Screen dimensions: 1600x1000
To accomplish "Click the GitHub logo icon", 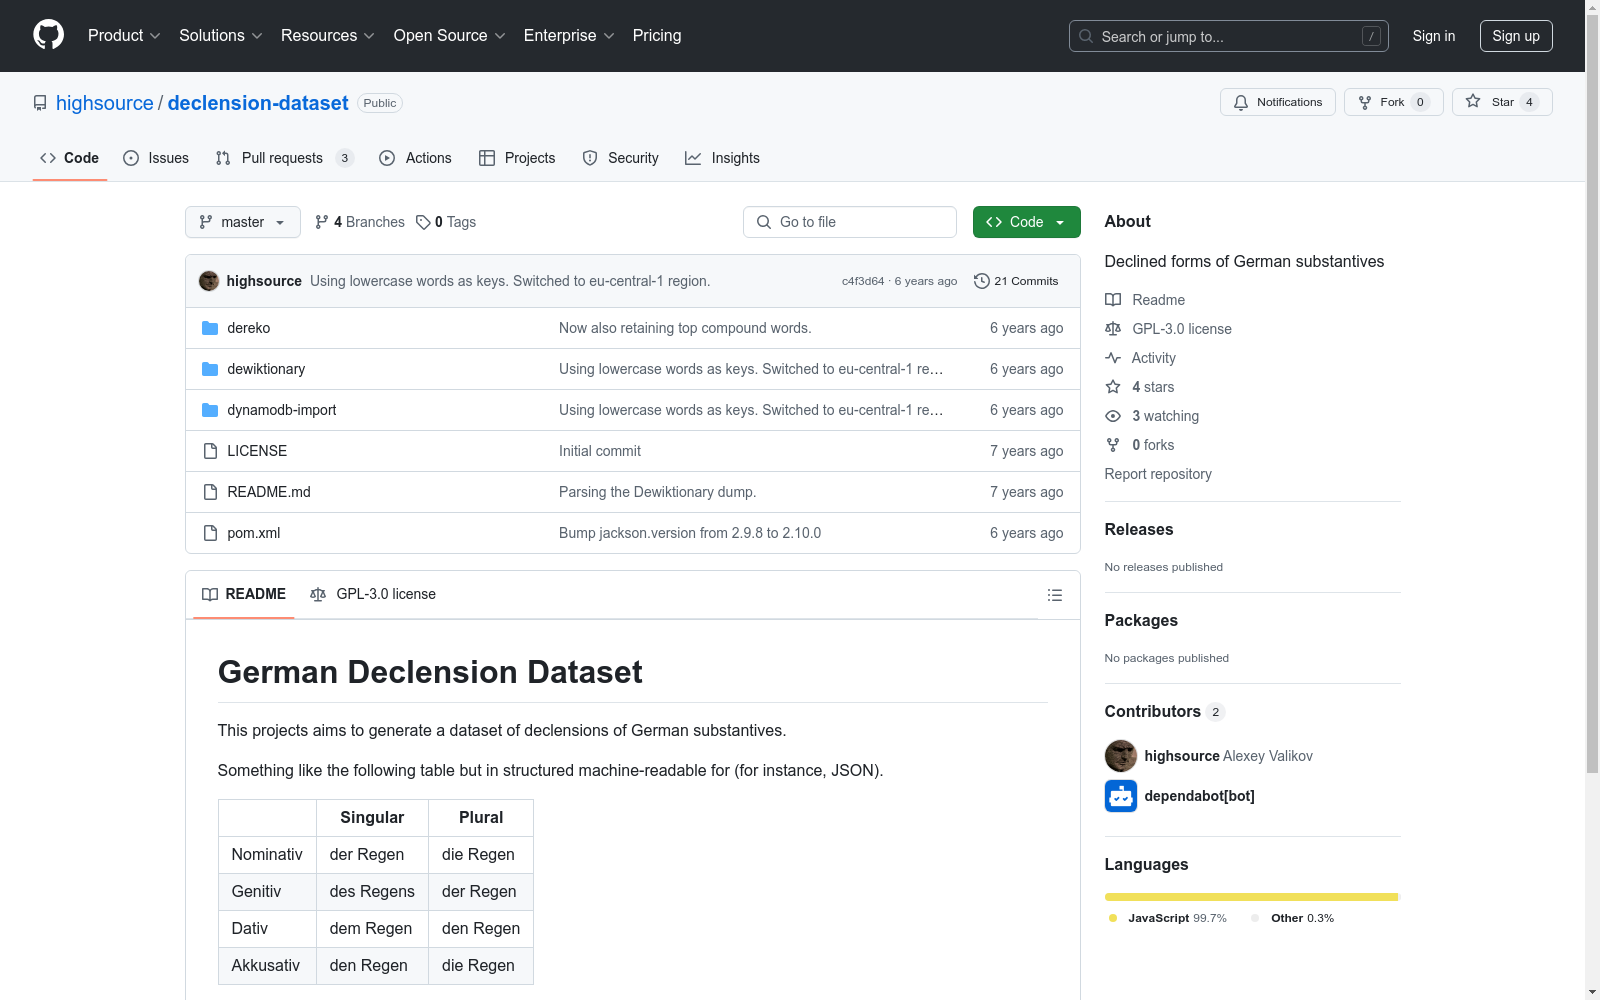I will [48, 35].
